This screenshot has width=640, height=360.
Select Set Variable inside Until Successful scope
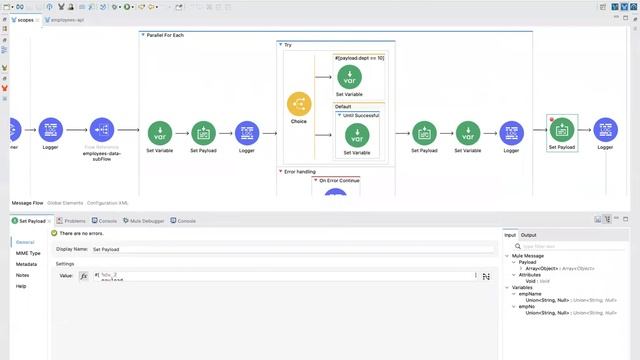tap(357, 135)
